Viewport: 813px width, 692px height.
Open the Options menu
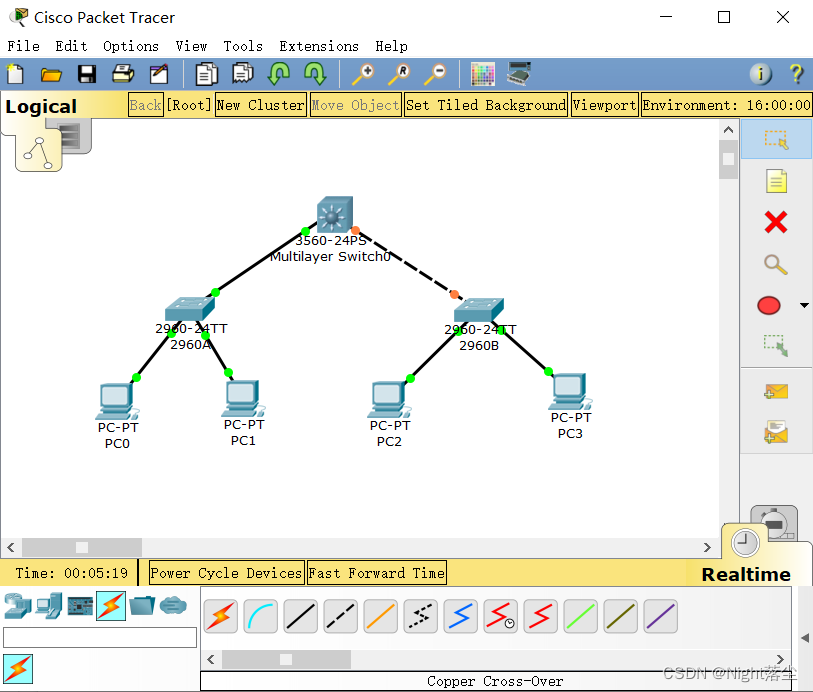pyautogui.click(x=131, y=46)
